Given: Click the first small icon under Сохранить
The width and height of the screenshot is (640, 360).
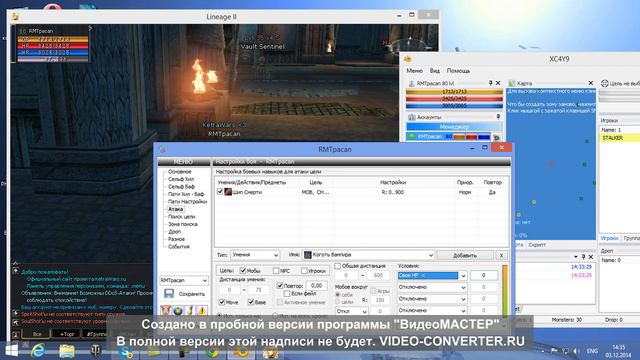Looking at the screenshot, I should 165,311.
